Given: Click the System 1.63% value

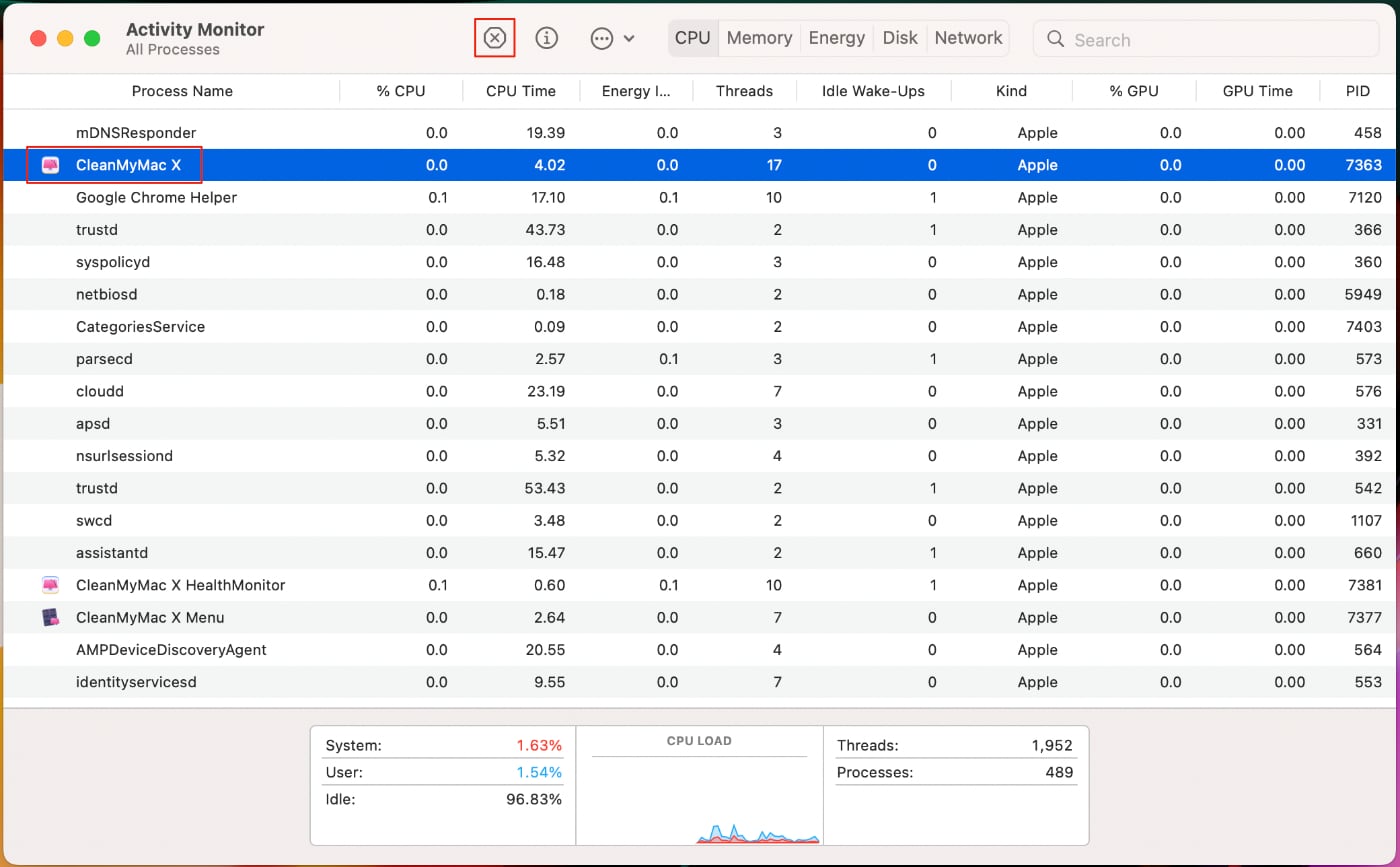Looking at the screenshot, I should pos(539,745).
